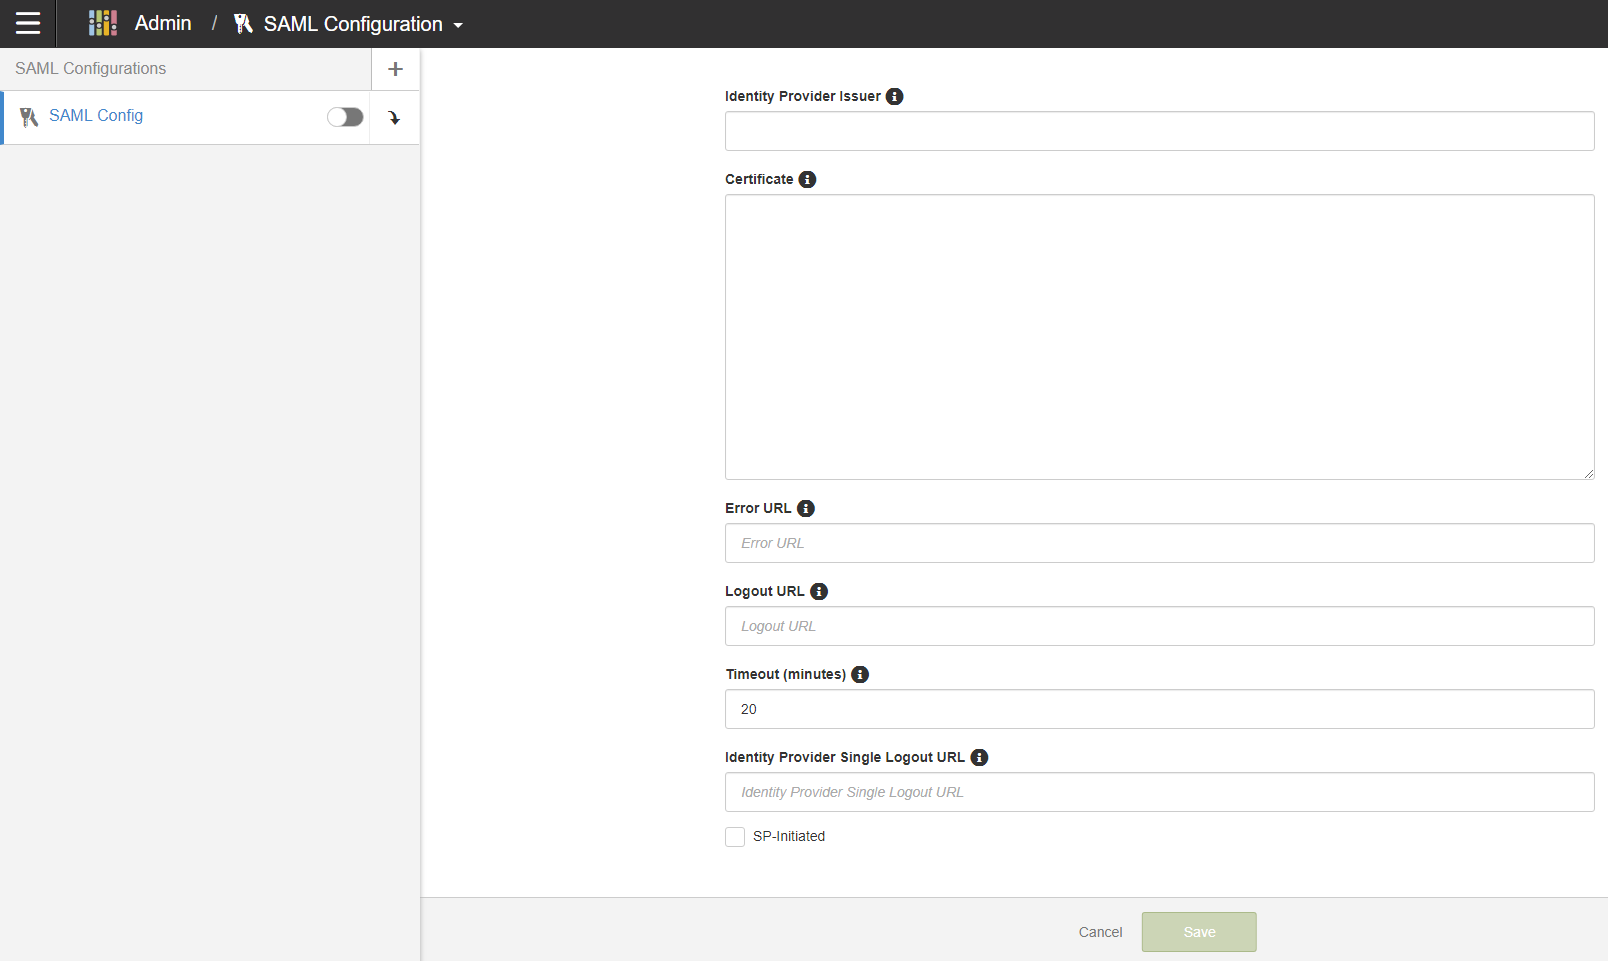The image size is (1608, 961).
Task: Click info icon beside Identity Provider Issuer
Action: [x=895, y=96]
